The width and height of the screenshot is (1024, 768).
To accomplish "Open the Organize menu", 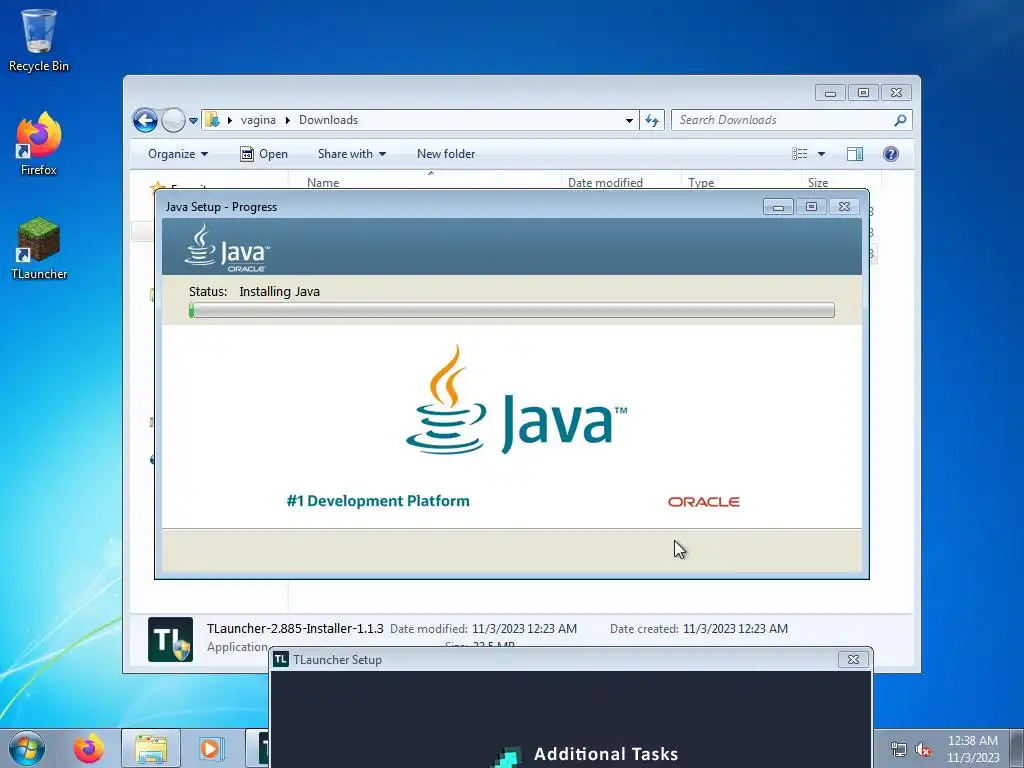I will click(x=178, y=154).
